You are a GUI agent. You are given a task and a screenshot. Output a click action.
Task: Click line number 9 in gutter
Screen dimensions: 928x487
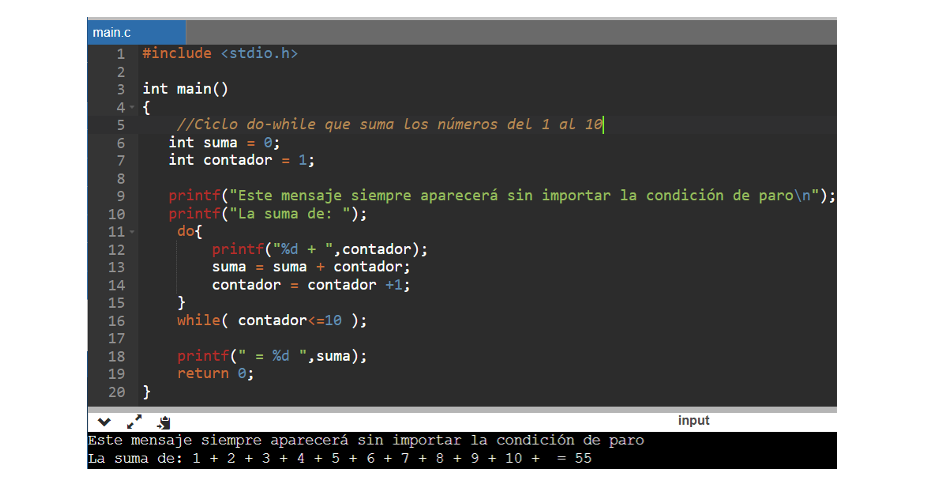click(121, 196)
